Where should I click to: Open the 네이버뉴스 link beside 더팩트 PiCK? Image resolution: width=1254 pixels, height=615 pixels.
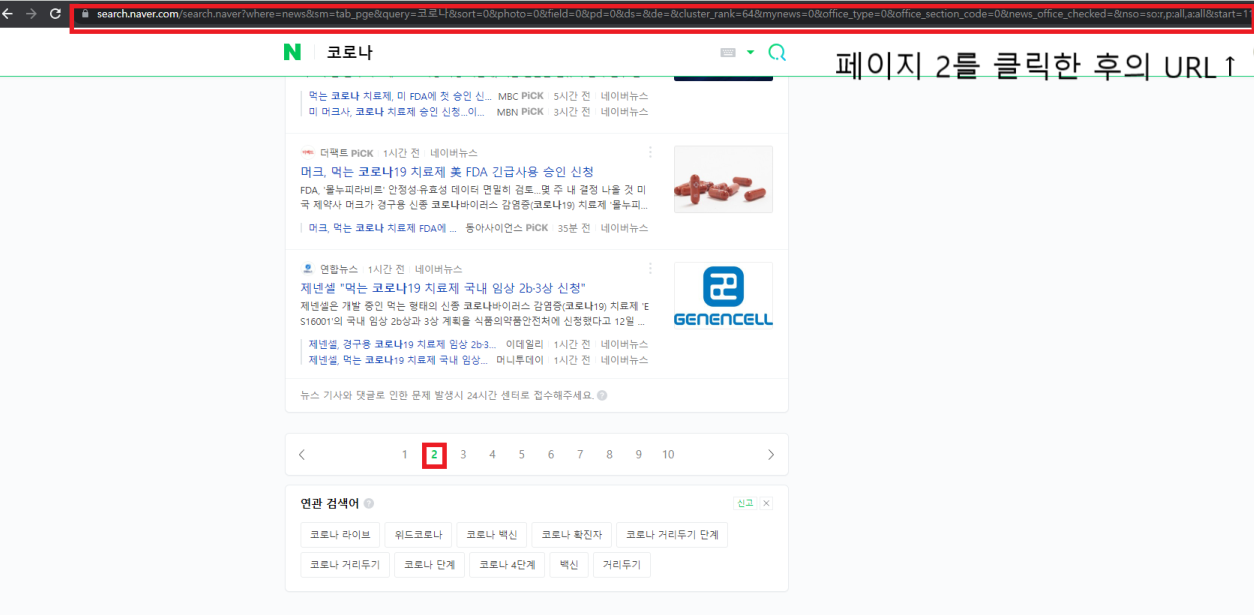click(454, 153)
